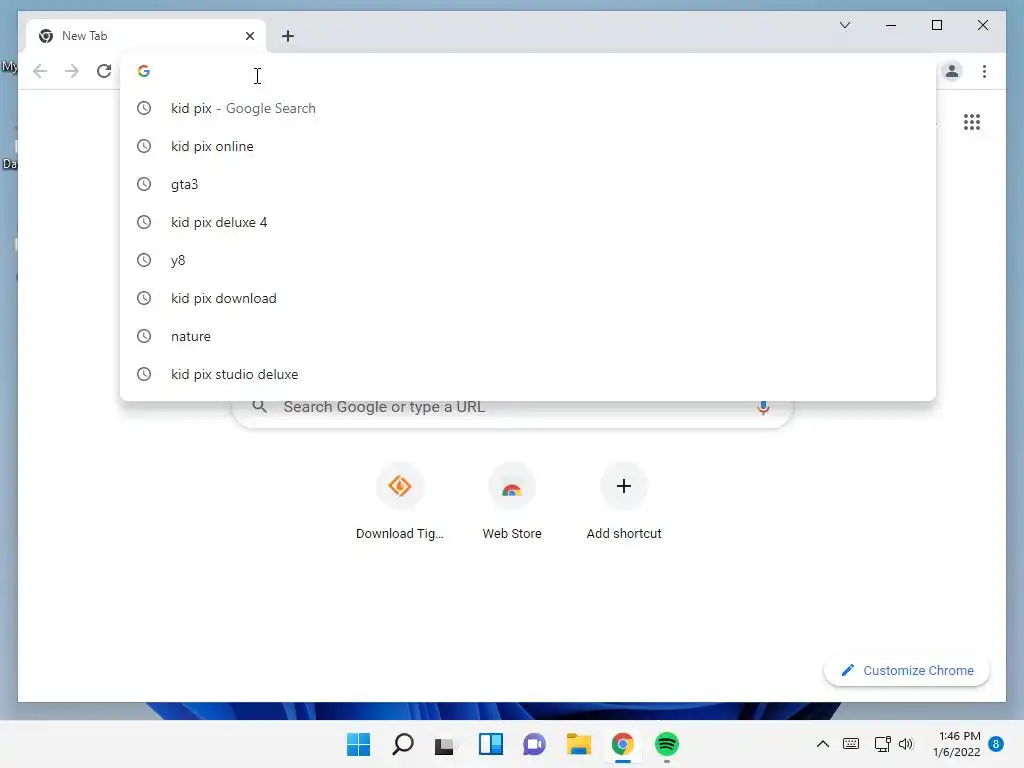Open the Google apps grid
1024x768 pixels.
[972, 122]
